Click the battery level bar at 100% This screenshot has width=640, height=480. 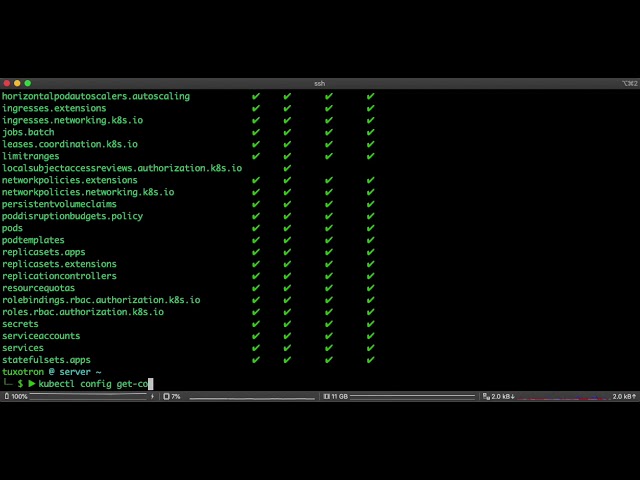pyautogui.click(x=88, y=396)
